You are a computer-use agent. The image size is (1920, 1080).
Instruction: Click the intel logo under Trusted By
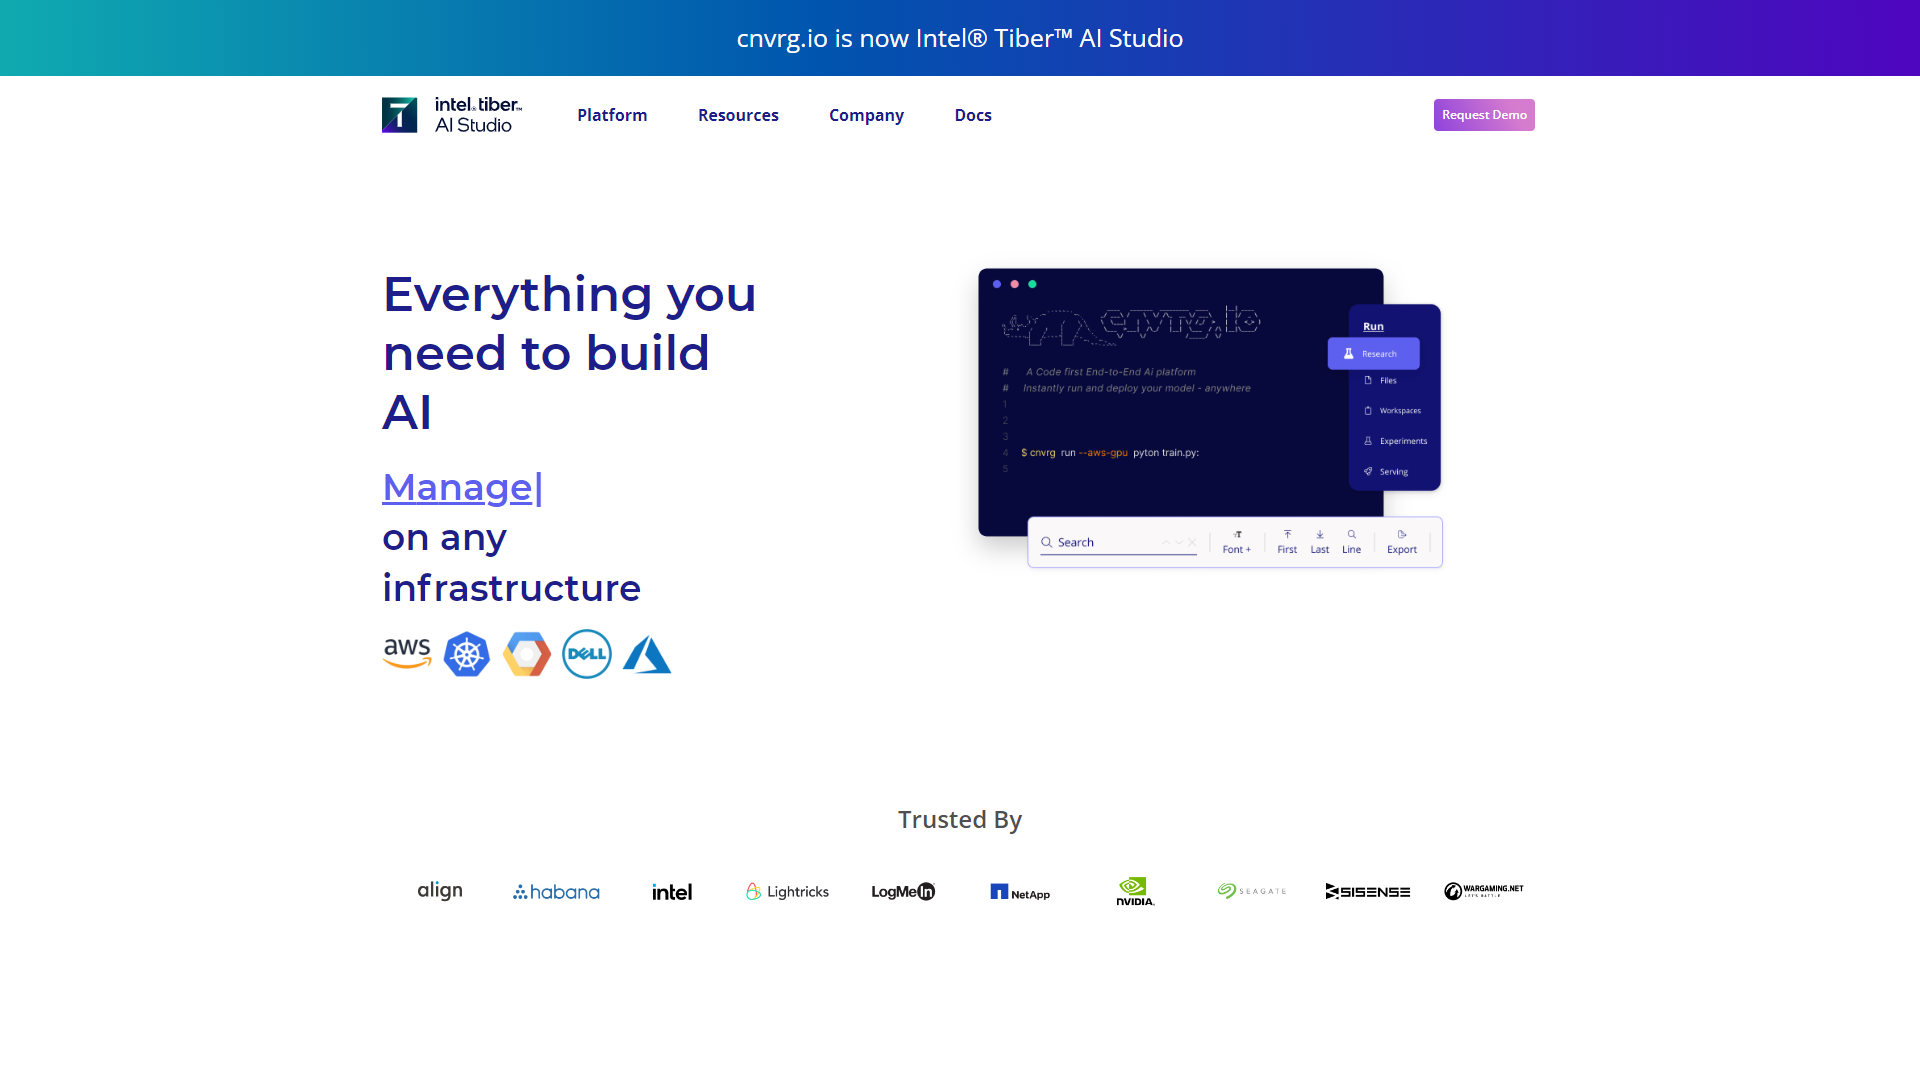pyautogui.click(x=672, y=892)
